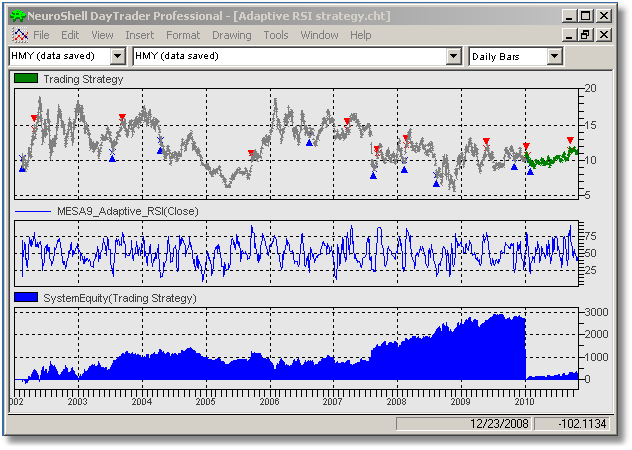Click the 12/23/2008 date in status bar
The image size is (632, 450).
pos(499,423)
